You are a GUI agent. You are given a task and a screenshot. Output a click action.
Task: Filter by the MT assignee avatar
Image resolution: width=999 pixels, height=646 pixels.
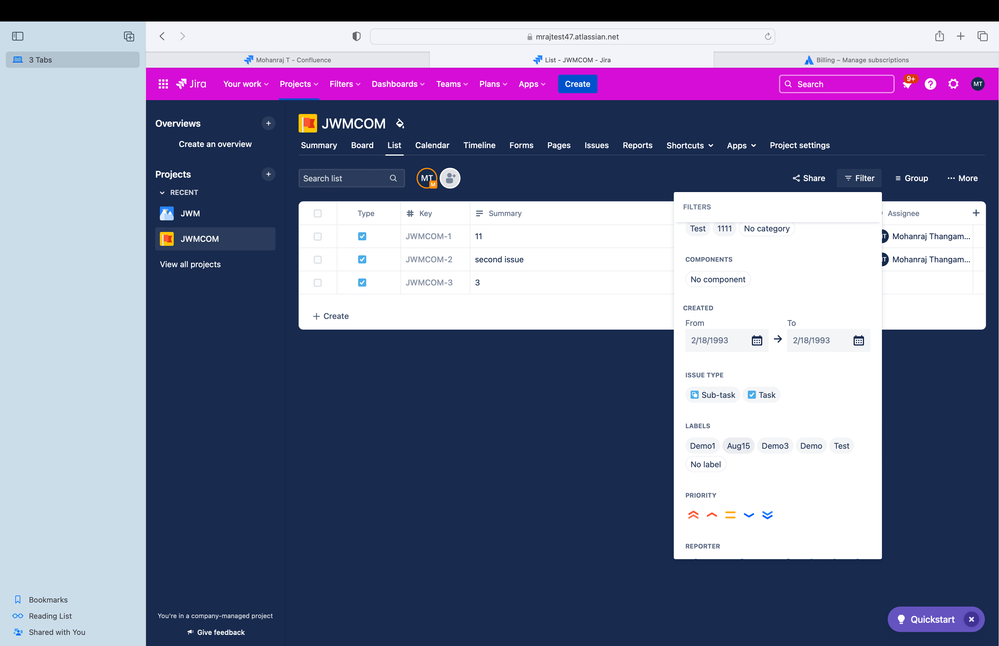point(427,178)
